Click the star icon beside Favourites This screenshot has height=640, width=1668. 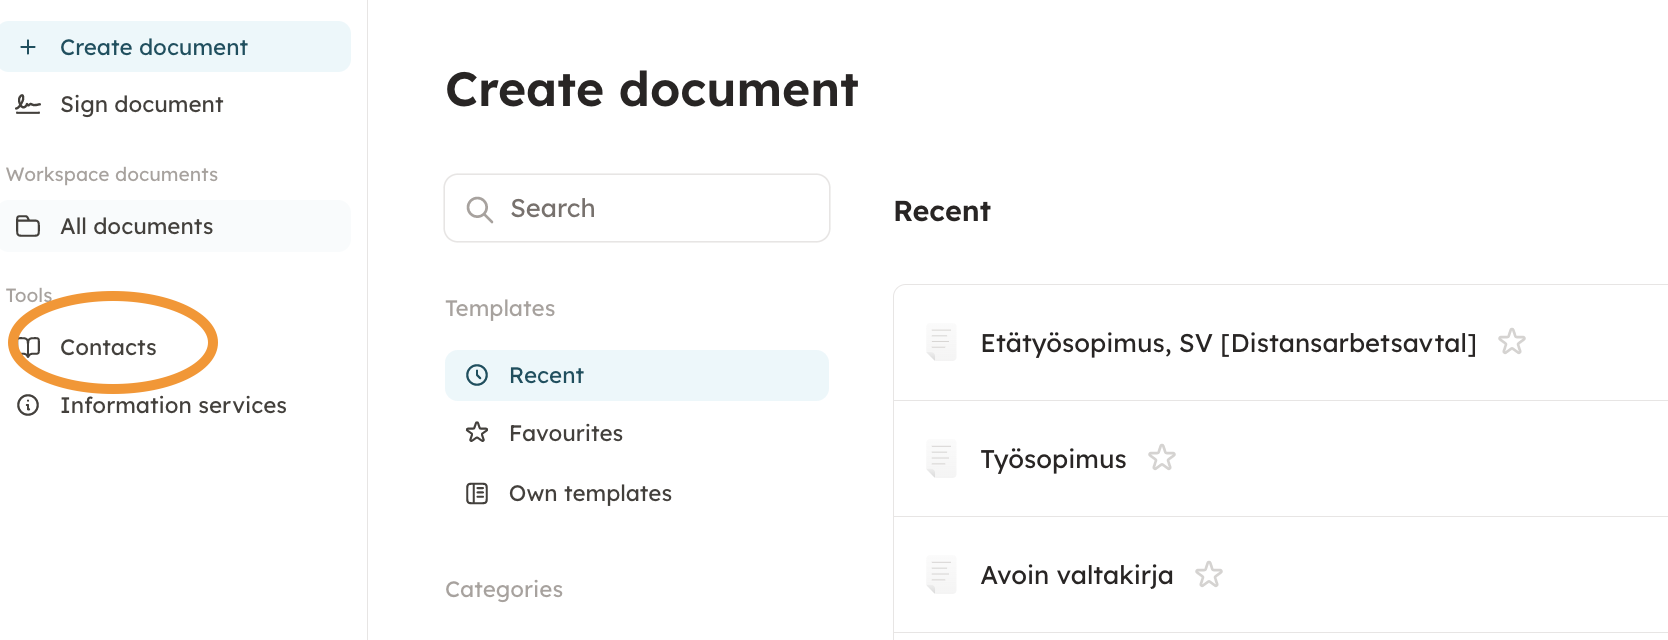tap(477, 433)
